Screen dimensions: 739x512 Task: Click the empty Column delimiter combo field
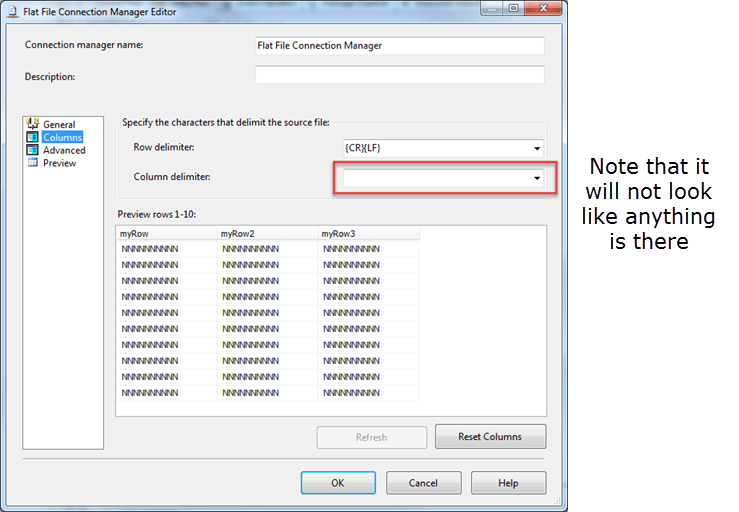coord(443,178)
